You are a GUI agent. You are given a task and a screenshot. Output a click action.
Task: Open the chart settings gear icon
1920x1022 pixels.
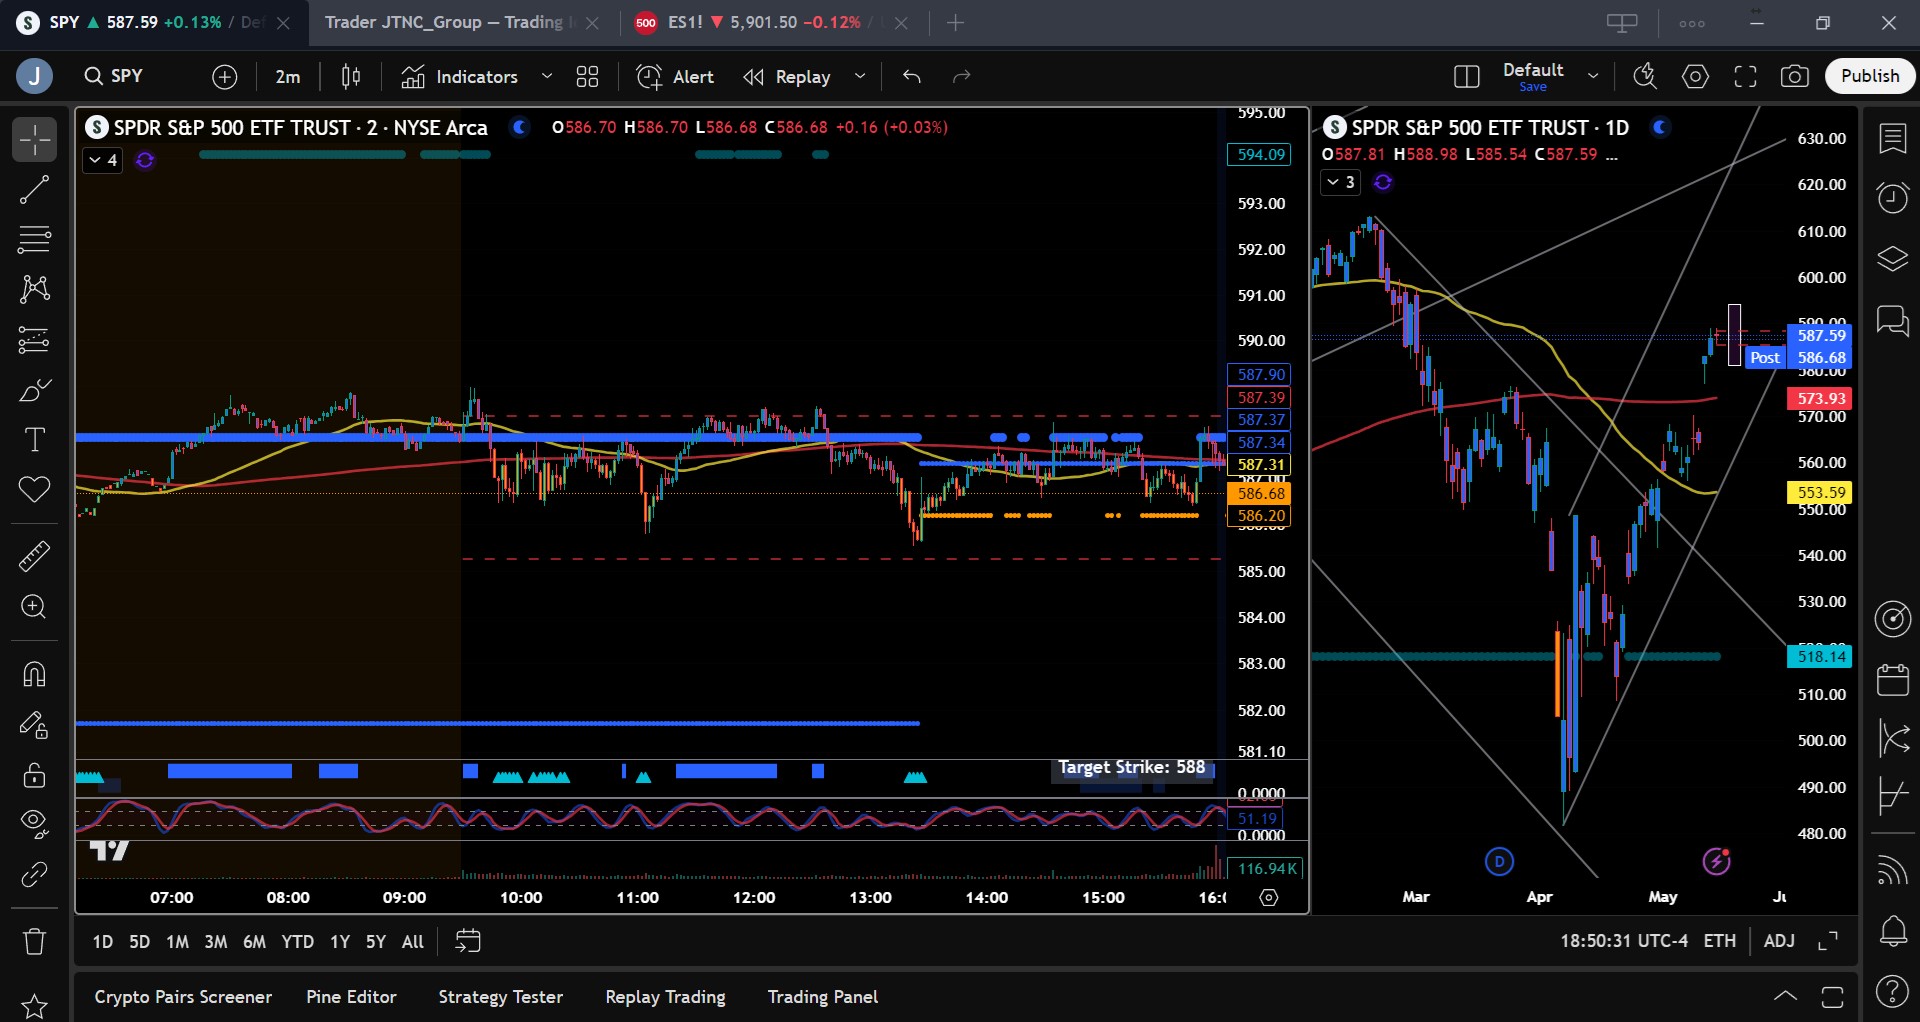[1695, 77]
